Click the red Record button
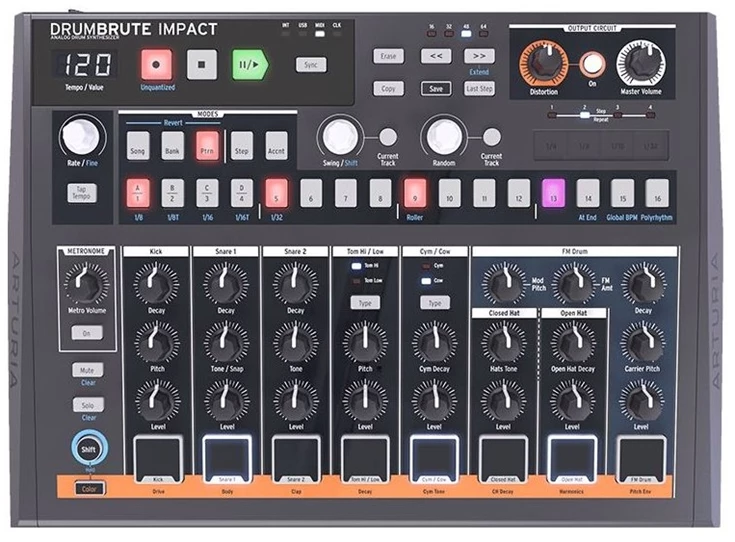This screenshot has height=542, width=735. click(x=157, y=64)
